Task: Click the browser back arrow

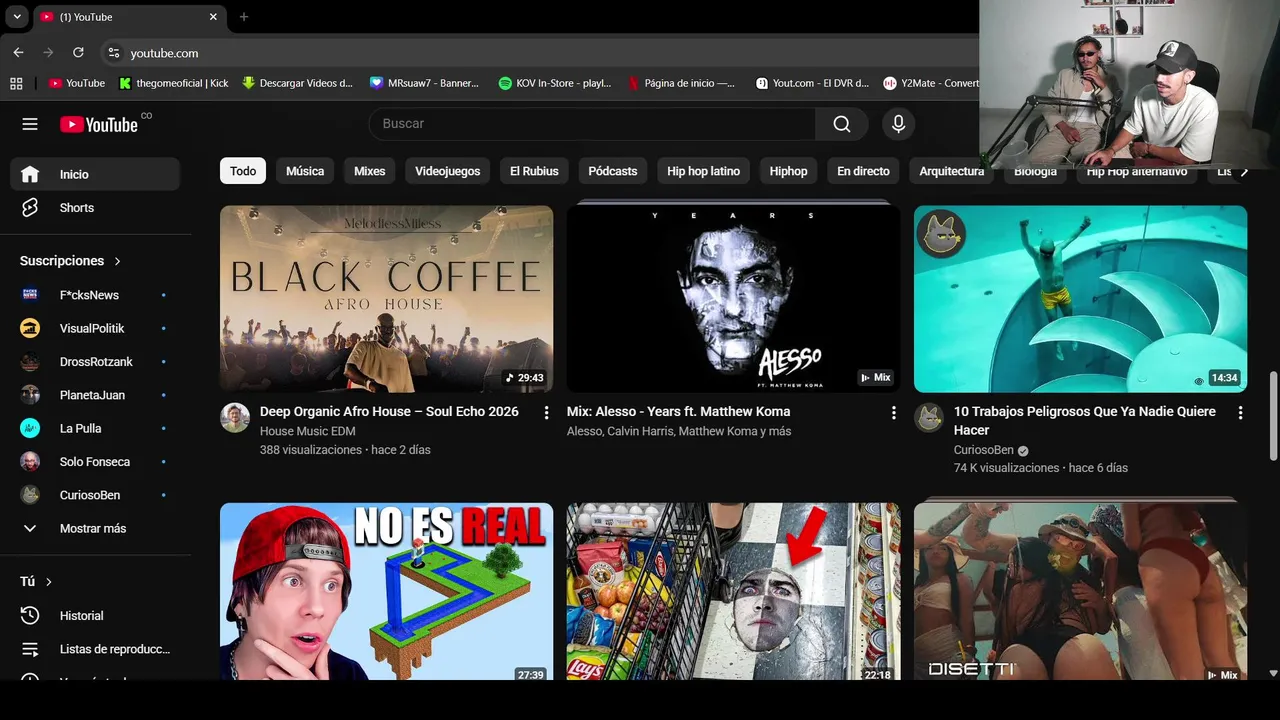Action: point(18,52)
